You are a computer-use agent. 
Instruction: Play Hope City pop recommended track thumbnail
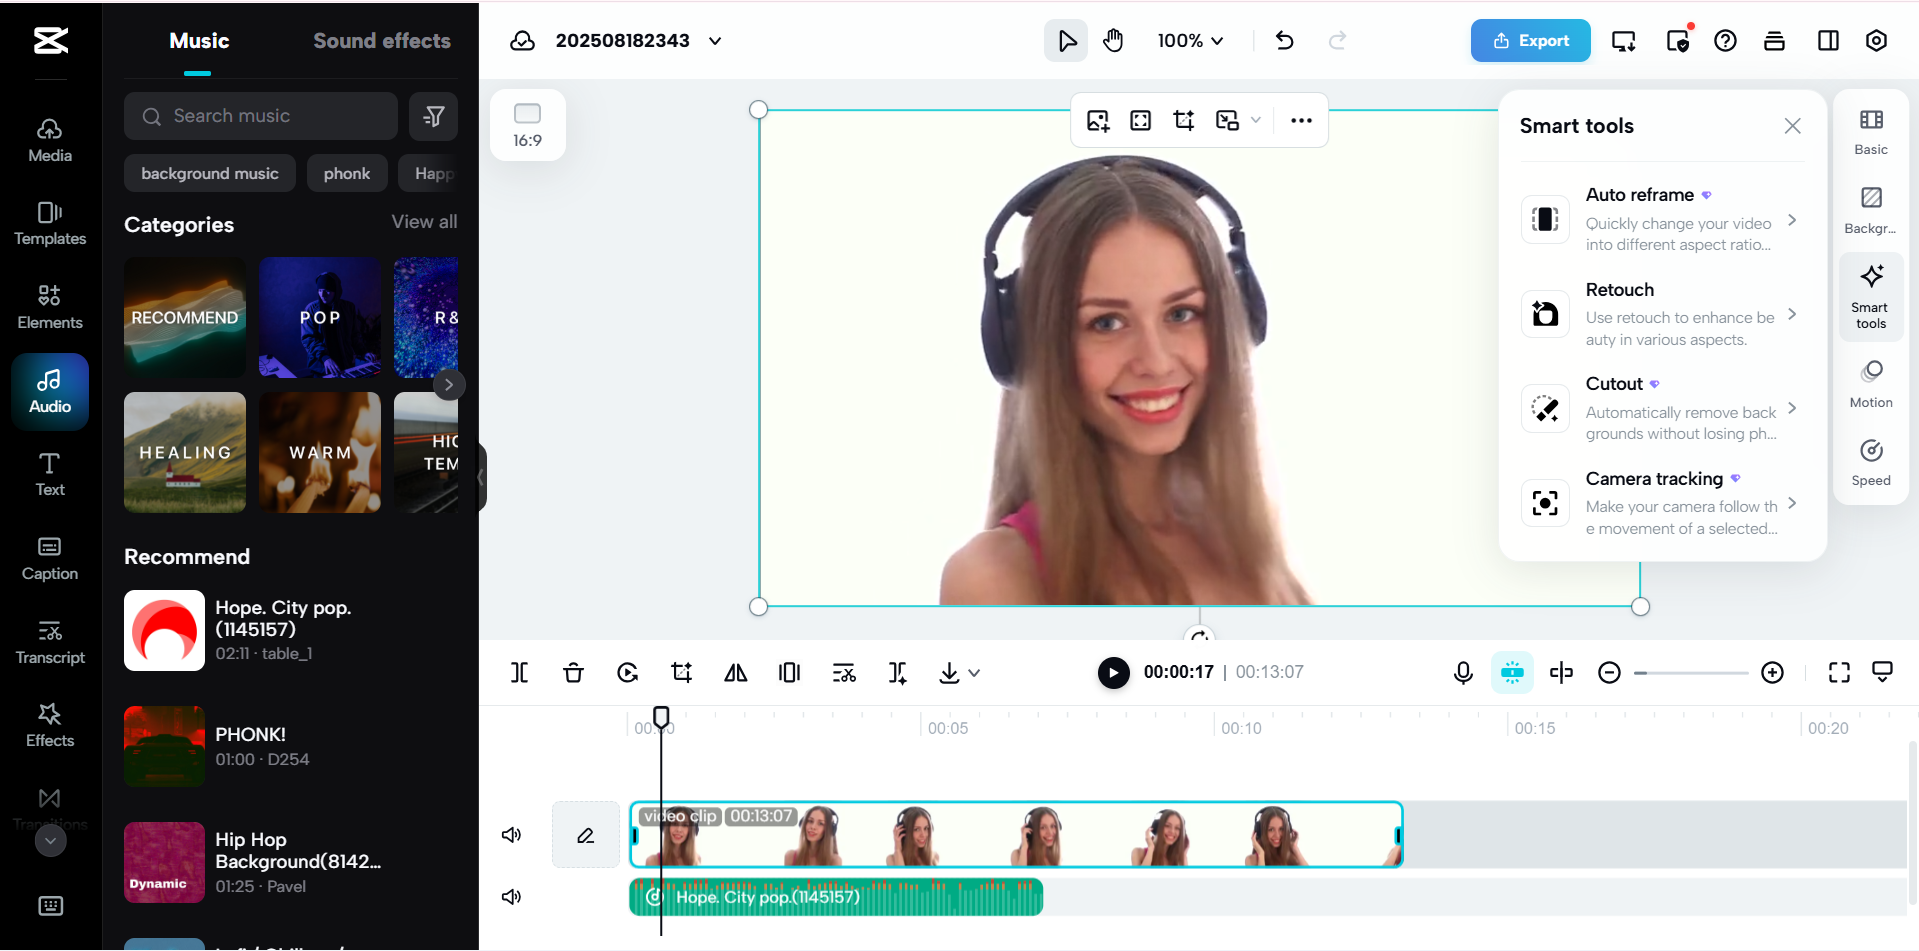(164, 630)
